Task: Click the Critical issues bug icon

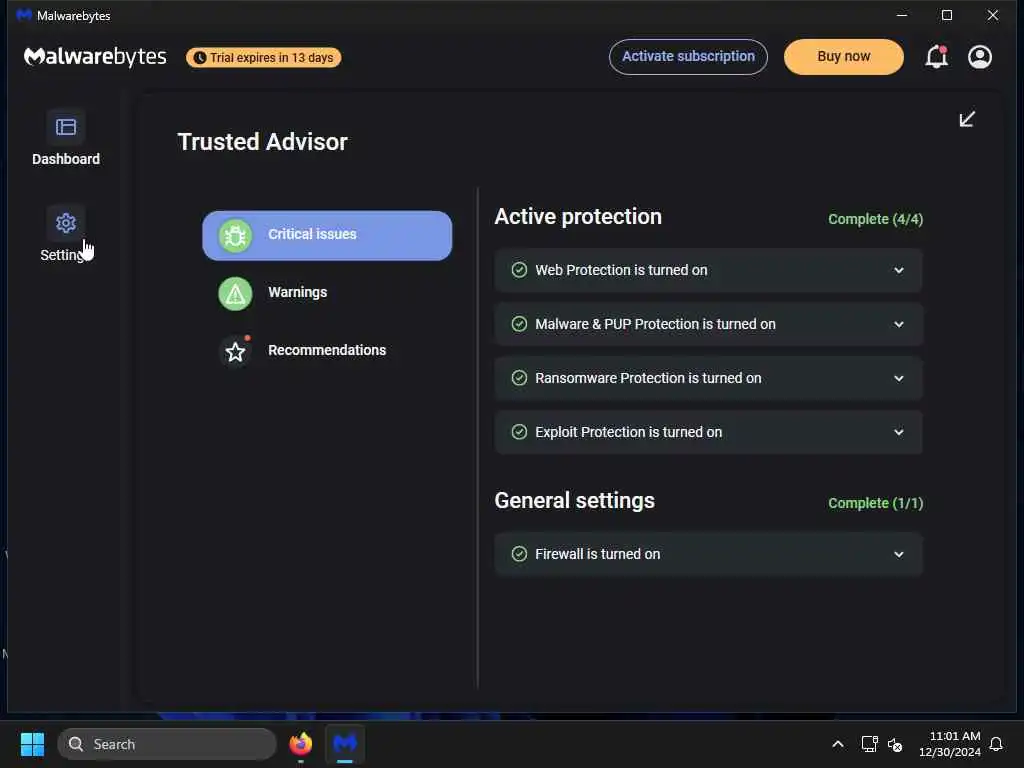Action: 235,235
